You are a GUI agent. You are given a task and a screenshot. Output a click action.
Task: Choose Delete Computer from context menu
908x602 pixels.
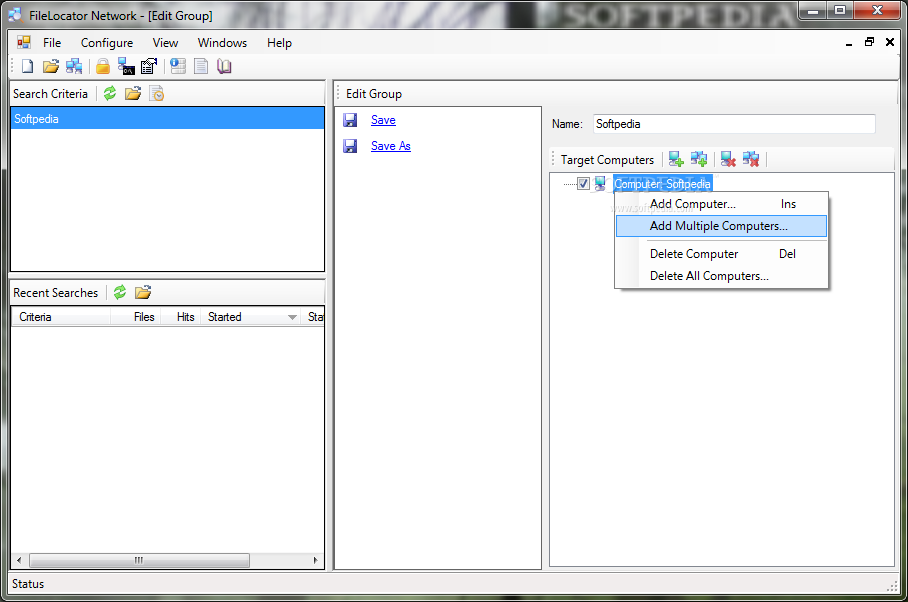point(721,254)
